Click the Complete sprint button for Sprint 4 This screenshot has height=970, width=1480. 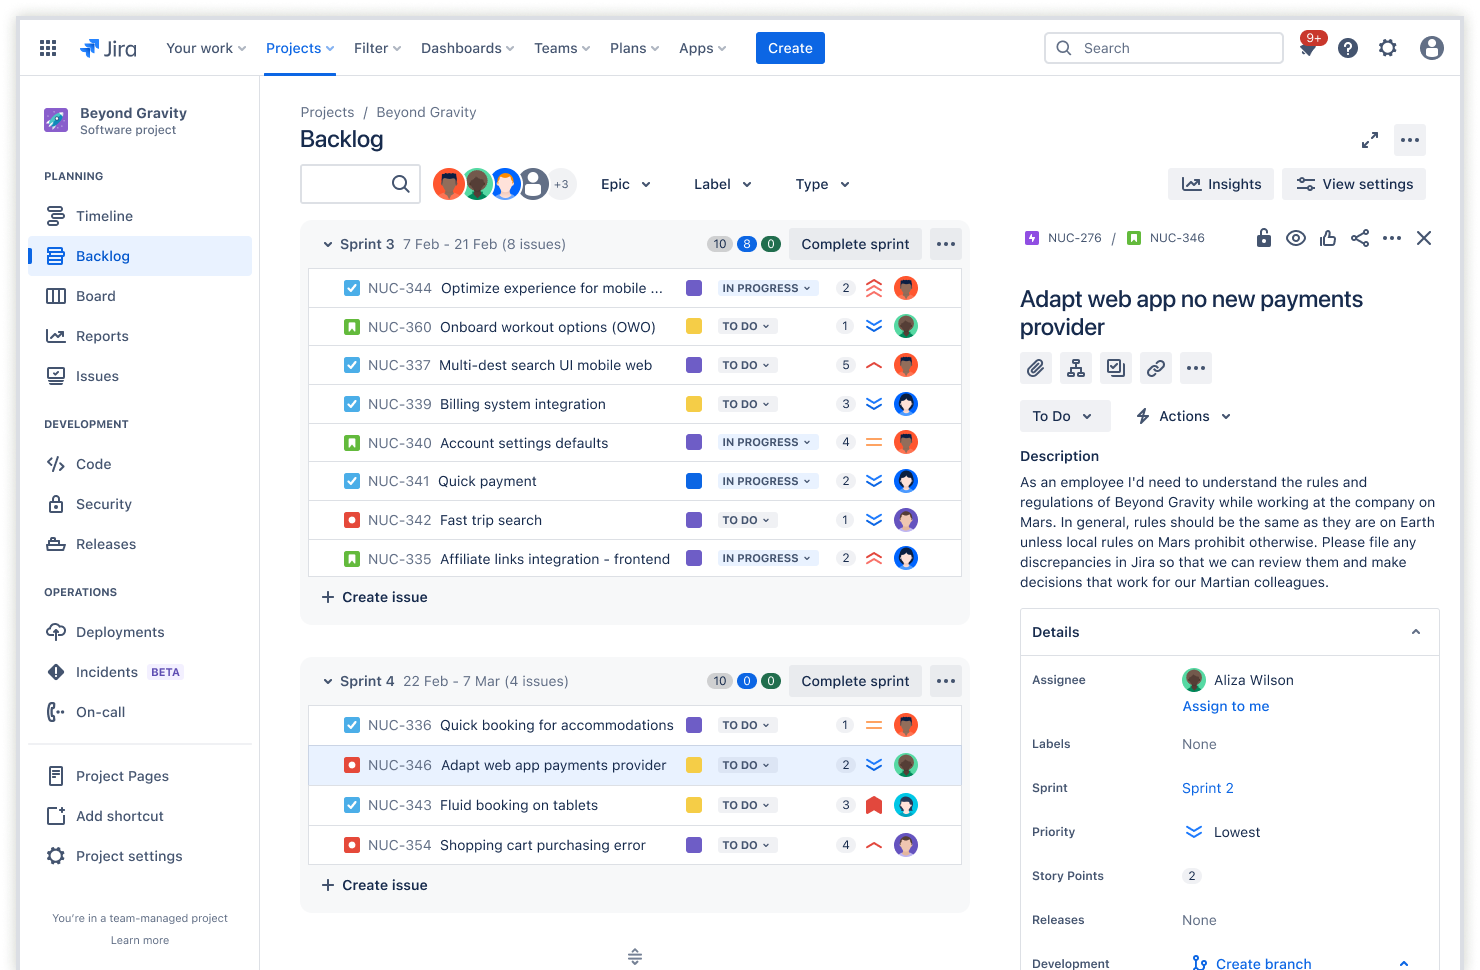pos(855,681)
